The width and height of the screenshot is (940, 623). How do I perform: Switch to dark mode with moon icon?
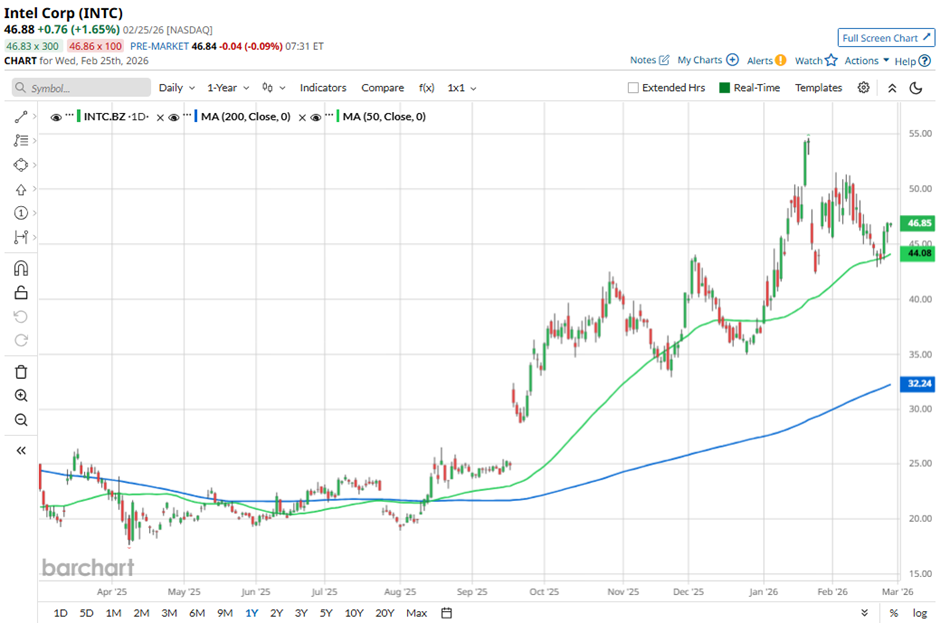(x=915, y=88)
